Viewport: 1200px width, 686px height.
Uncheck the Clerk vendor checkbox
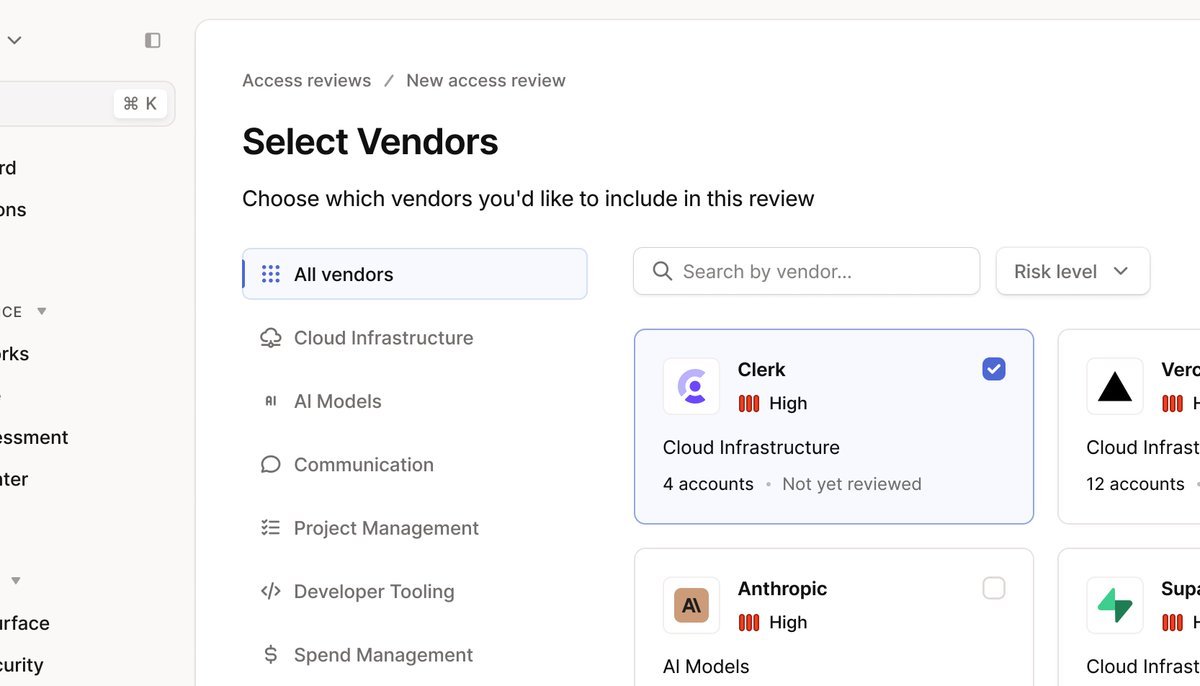[x=993, y=369]
